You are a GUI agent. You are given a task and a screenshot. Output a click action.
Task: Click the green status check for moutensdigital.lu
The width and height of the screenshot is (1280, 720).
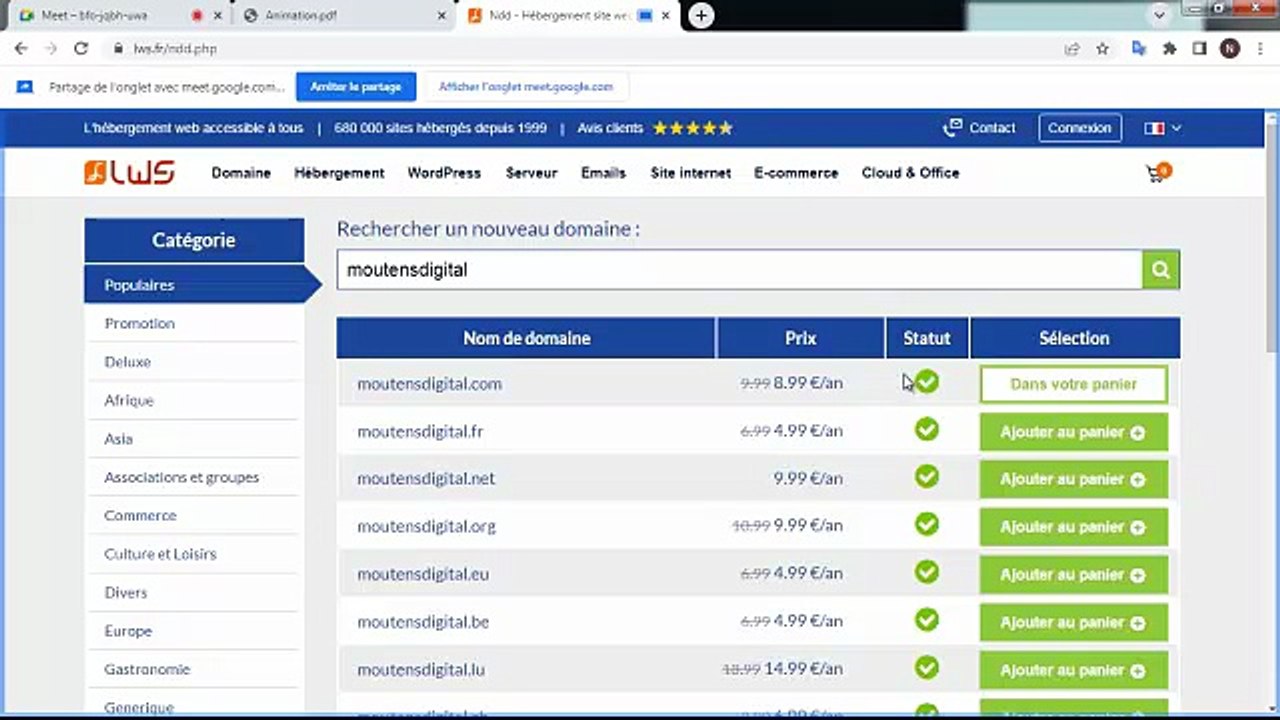click(x=927, y=667)
